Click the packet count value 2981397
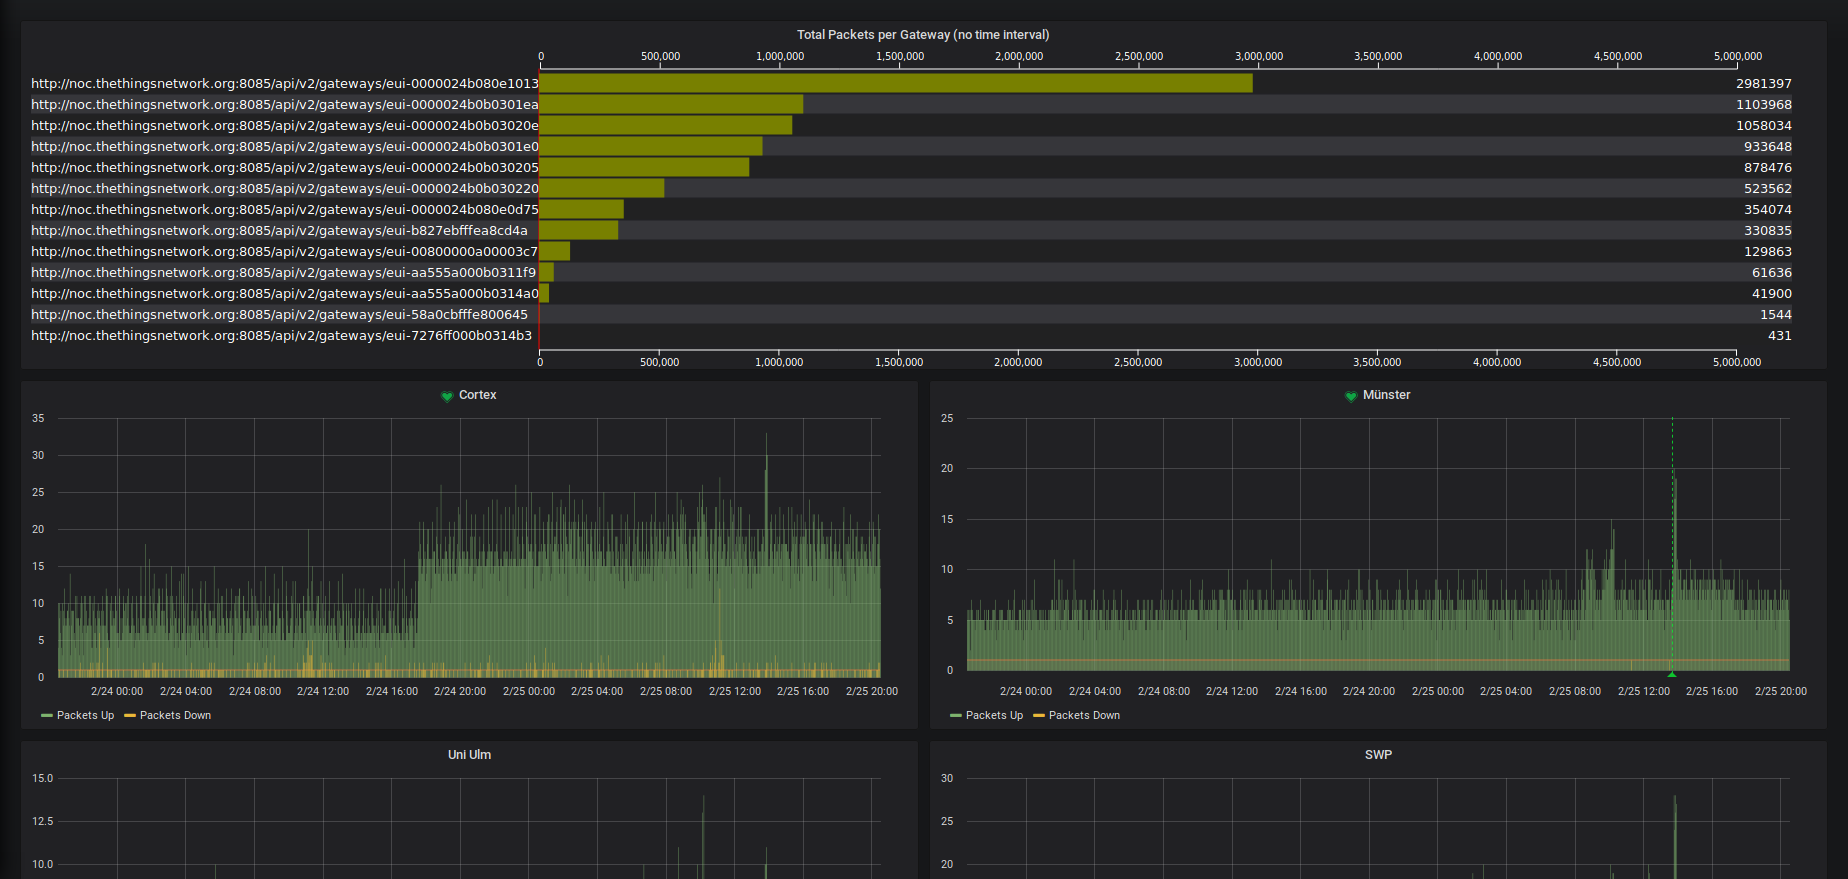 click(1764, 84)
